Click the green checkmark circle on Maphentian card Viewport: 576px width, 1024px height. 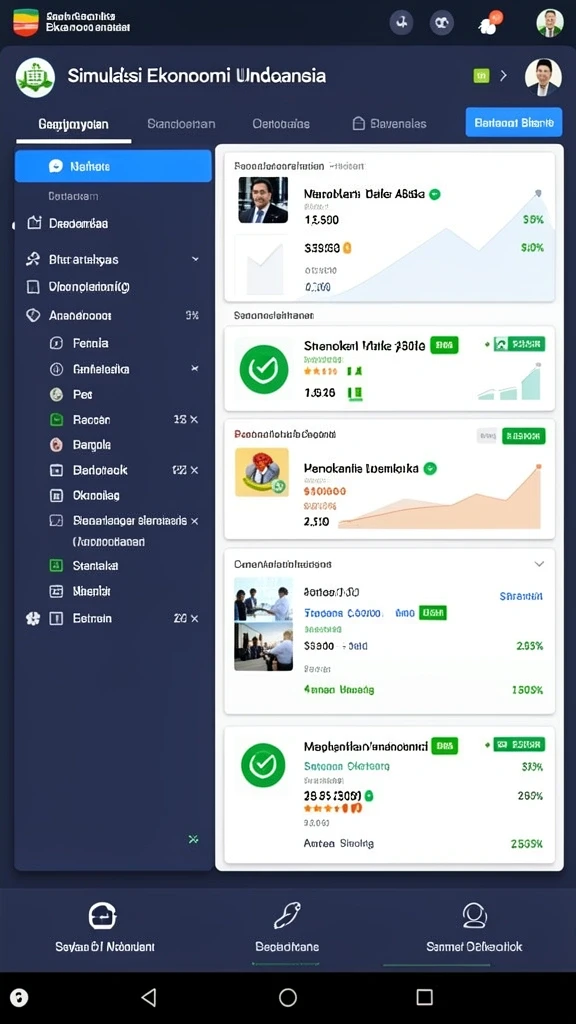[263, 764]
